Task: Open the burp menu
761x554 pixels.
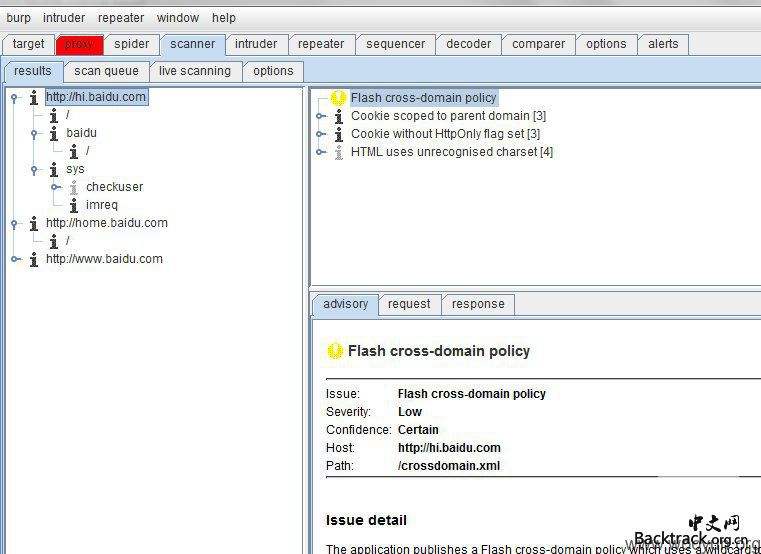Action: tap(18, 18)
